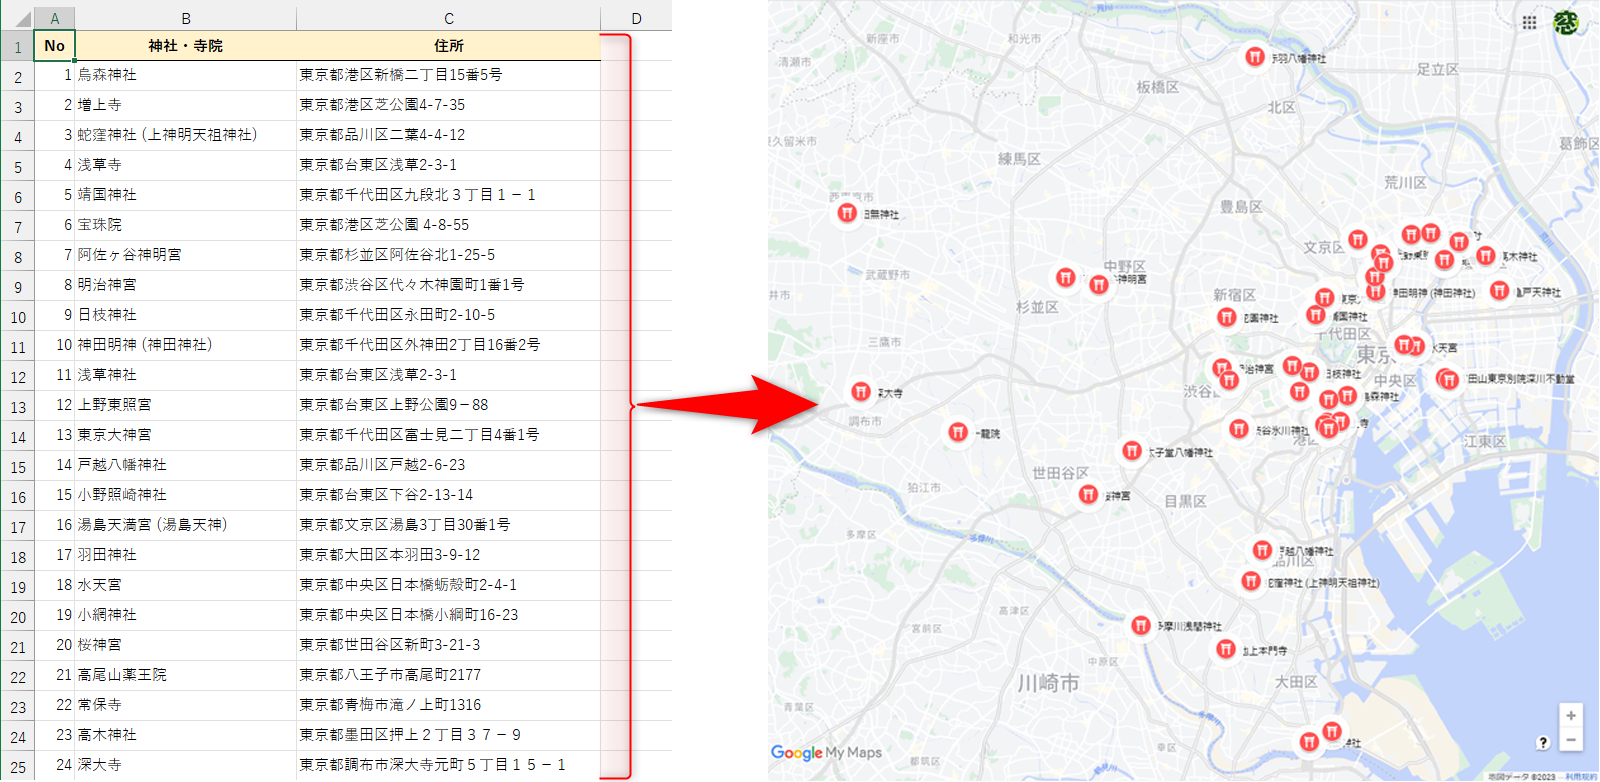Select column B header
The image size is (1600, 782).
click(x=186, y=18)
